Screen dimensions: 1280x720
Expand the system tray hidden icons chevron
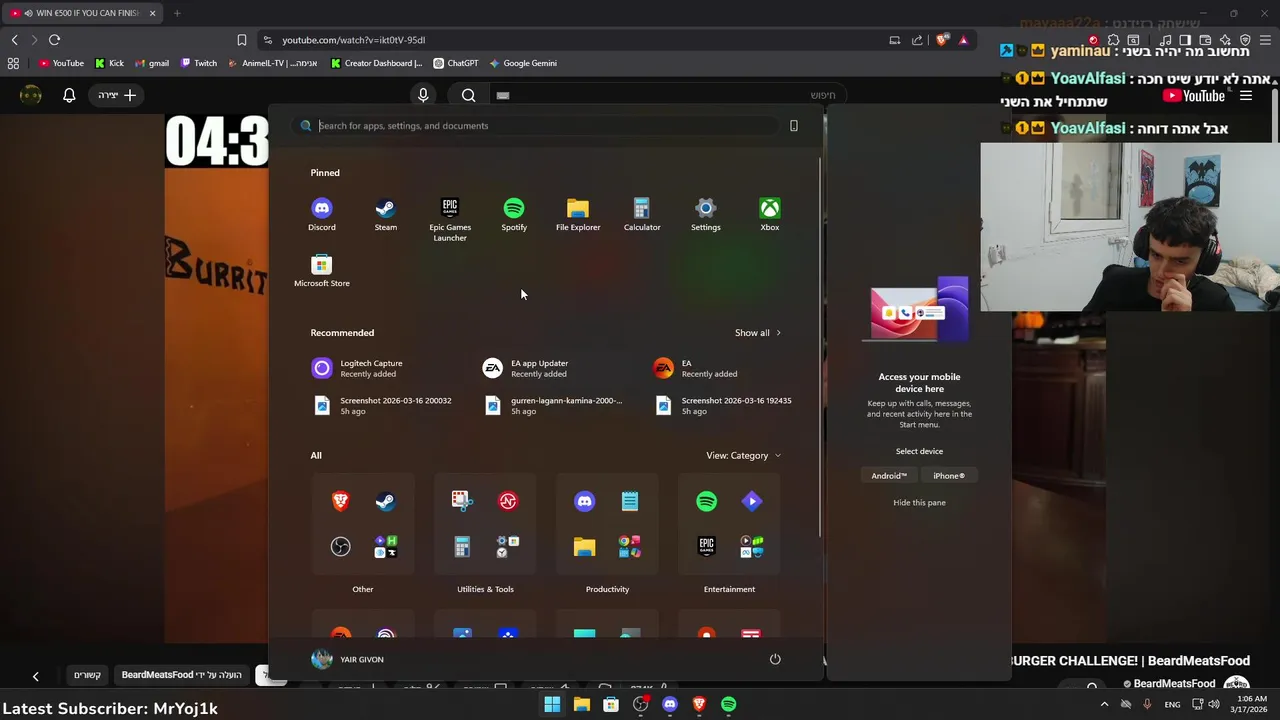[x=1105, y=704]
